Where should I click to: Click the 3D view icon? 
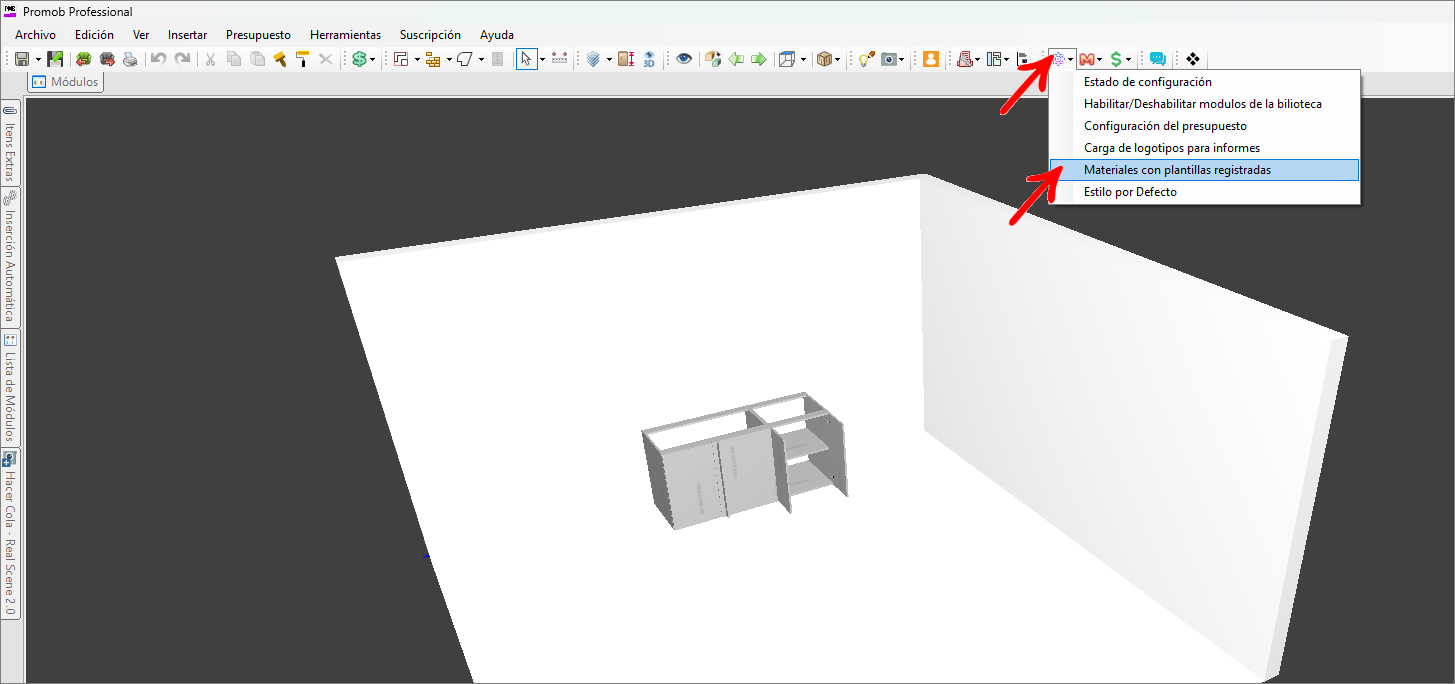(648, 59)
